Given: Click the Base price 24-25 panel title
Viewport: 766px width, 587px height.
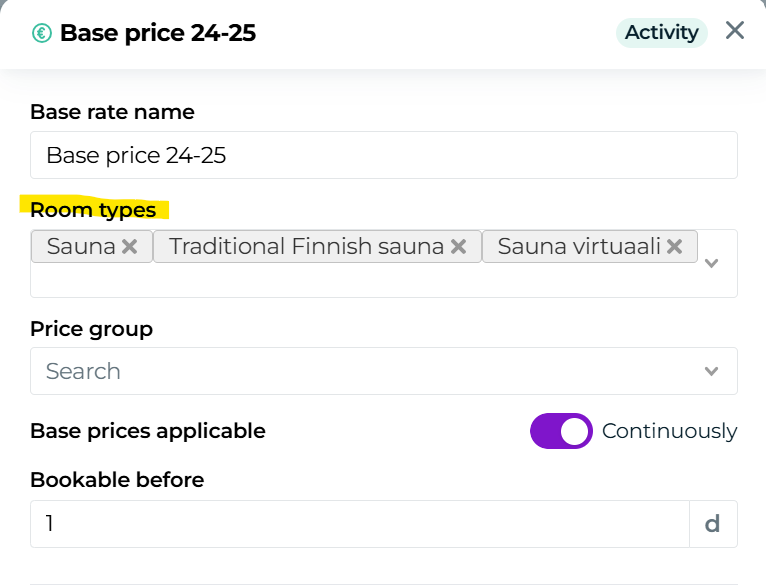Looking at the screenshot, I should tap(158, 33).
